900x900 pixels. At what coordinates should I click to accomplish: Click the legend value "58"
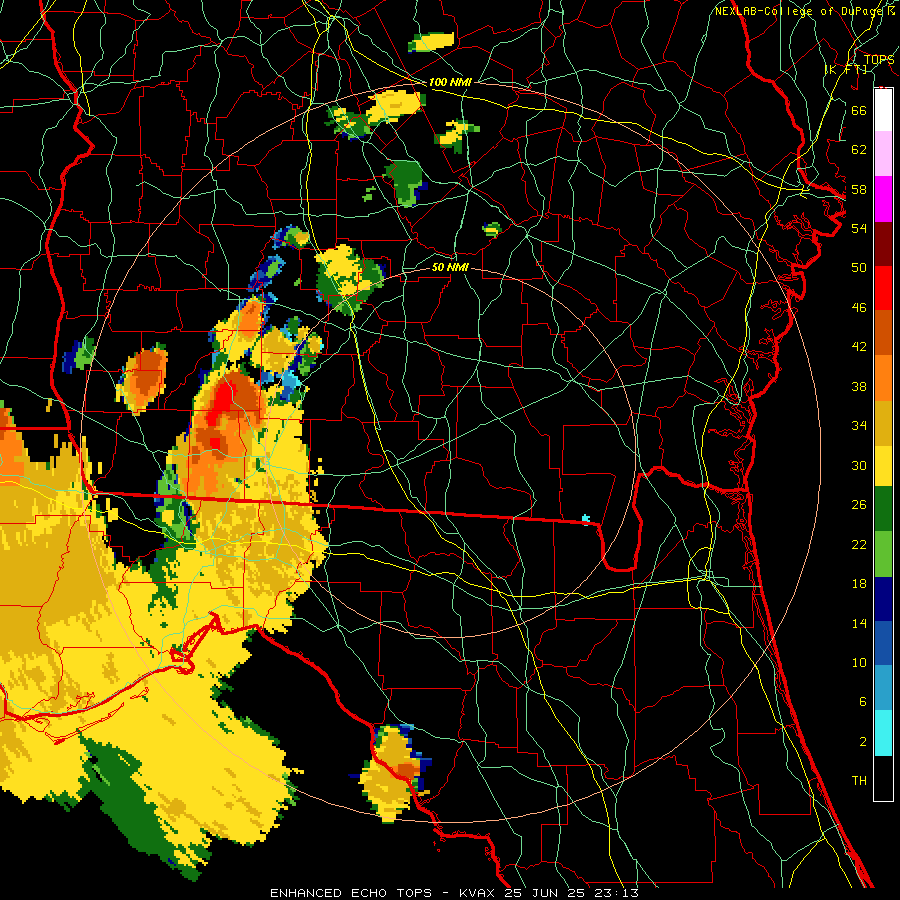coord(859,189)
